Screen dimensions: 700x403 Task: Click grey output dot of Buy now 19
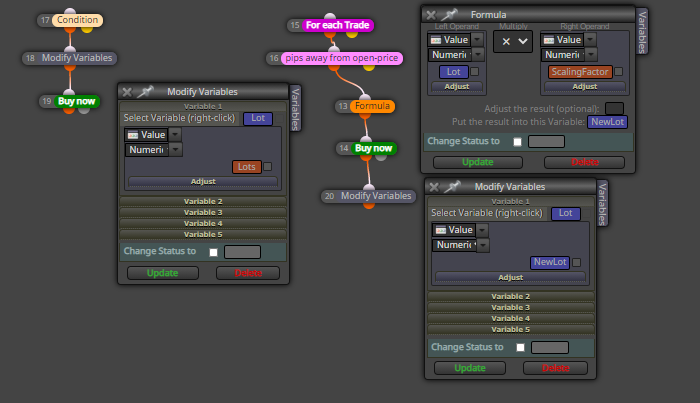coord(84,110)
